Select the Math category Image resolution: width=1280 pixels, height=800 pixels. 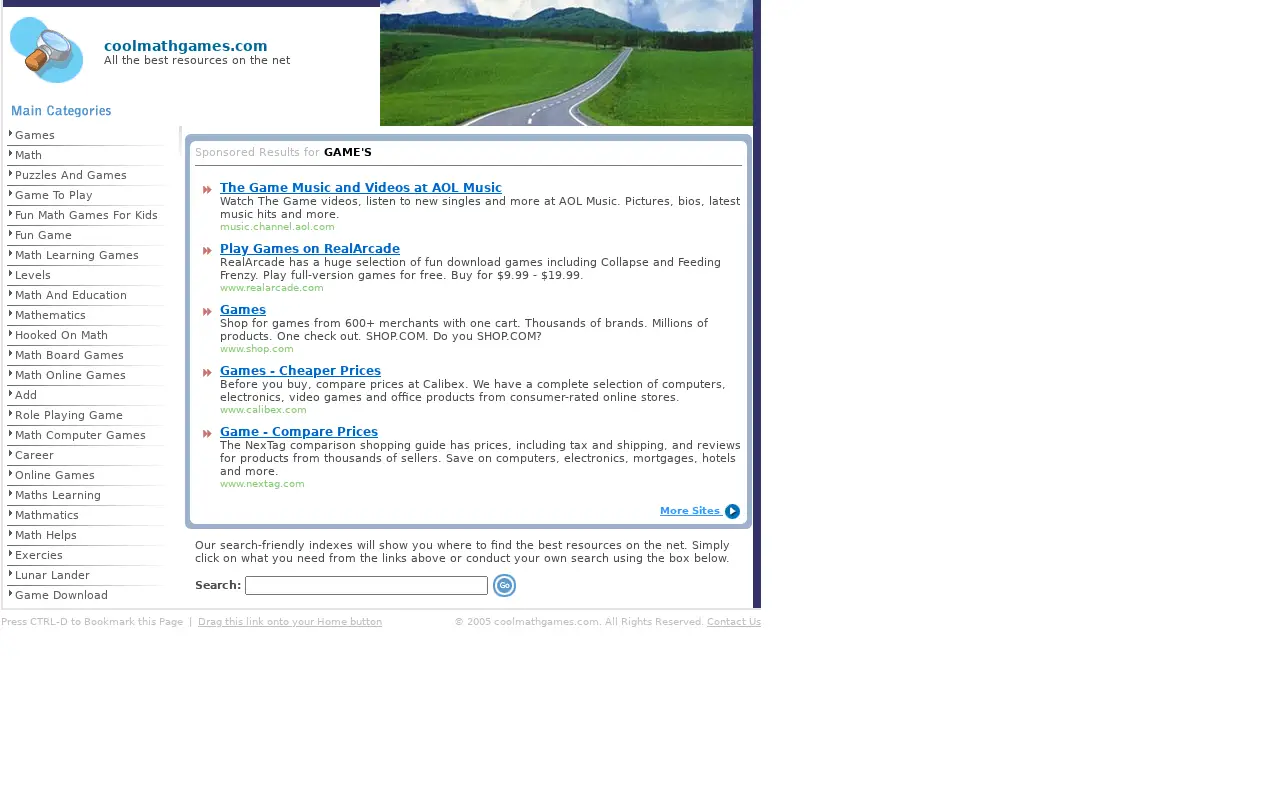click(x=28, y=156)
